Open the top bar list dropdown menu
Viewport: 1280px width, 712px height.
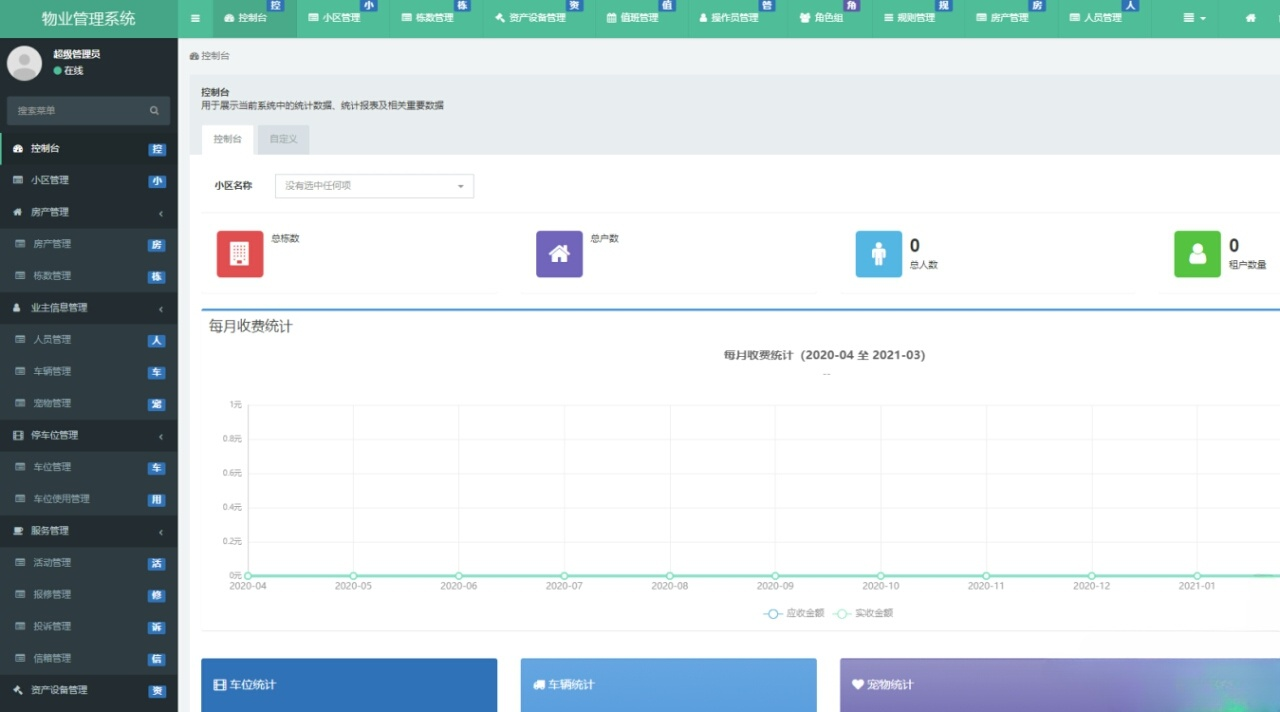click(x=1194, y=18)
